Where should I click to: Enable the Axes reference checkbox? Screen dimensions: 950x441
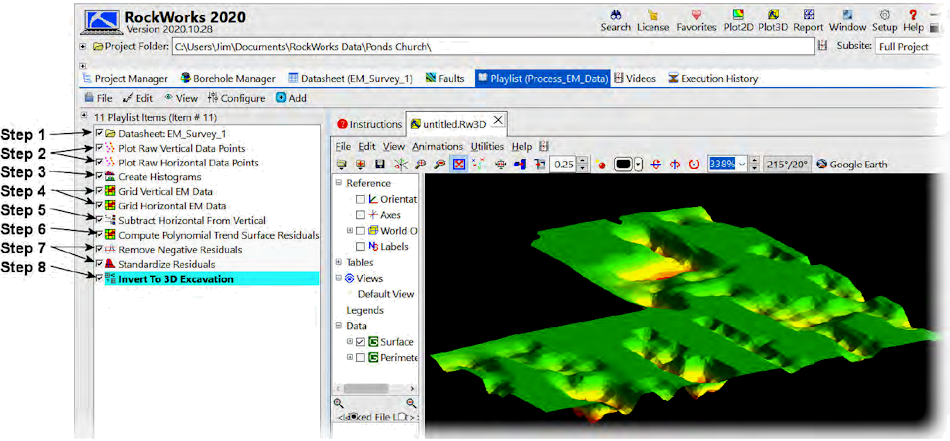(360, 215)
